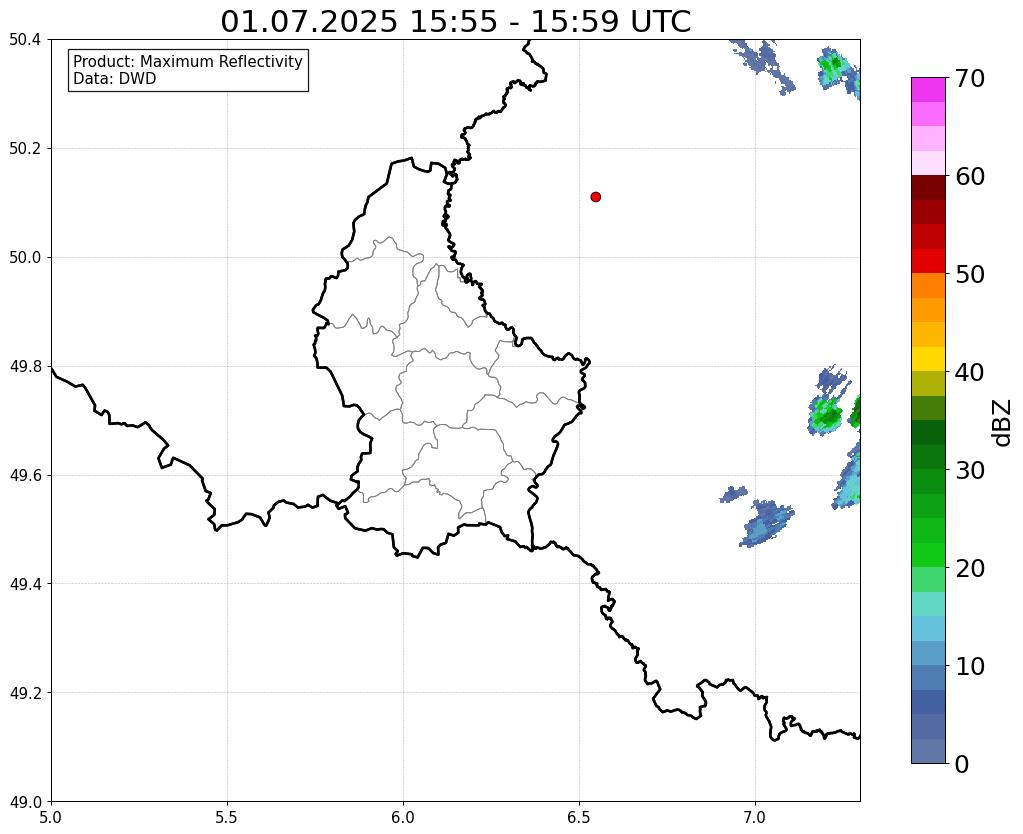Click the 'Product: Maximum Reflectivity' label
This screenshot has width=1023, height=834.
click(x=188, y=61)
